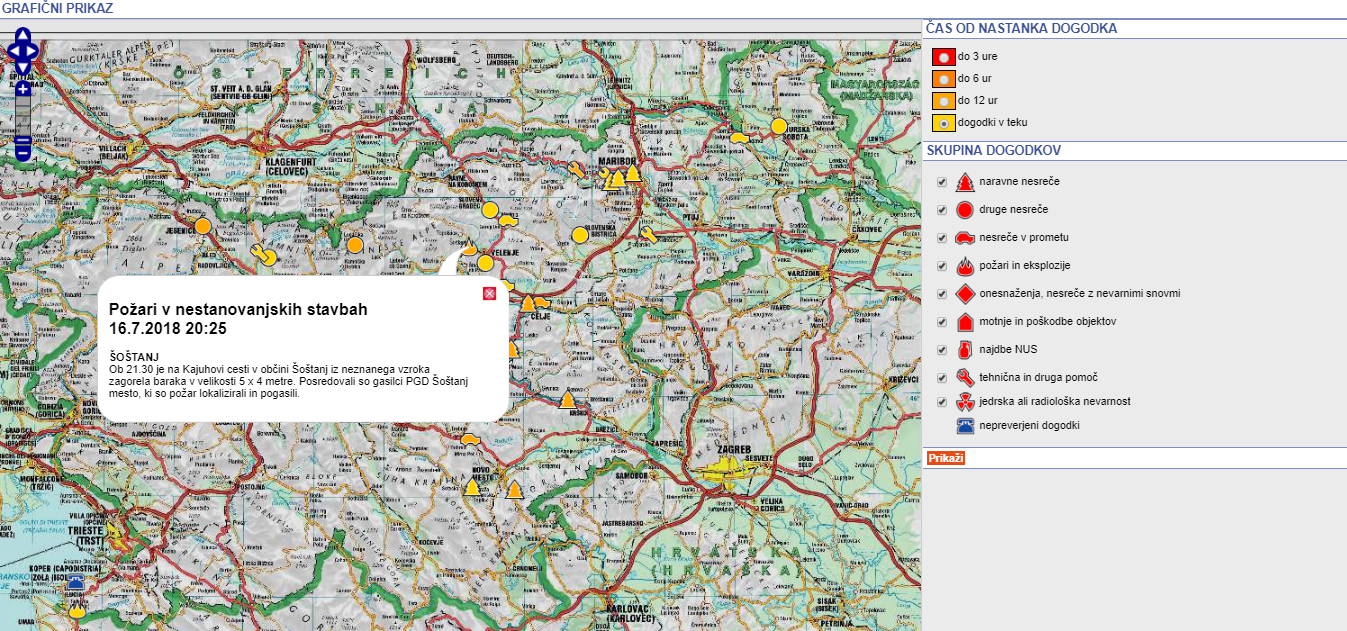Click the druge nesreče red circle icon
Image resolution: width=1347 pixels, height=631 pixels.
point(965,210)
